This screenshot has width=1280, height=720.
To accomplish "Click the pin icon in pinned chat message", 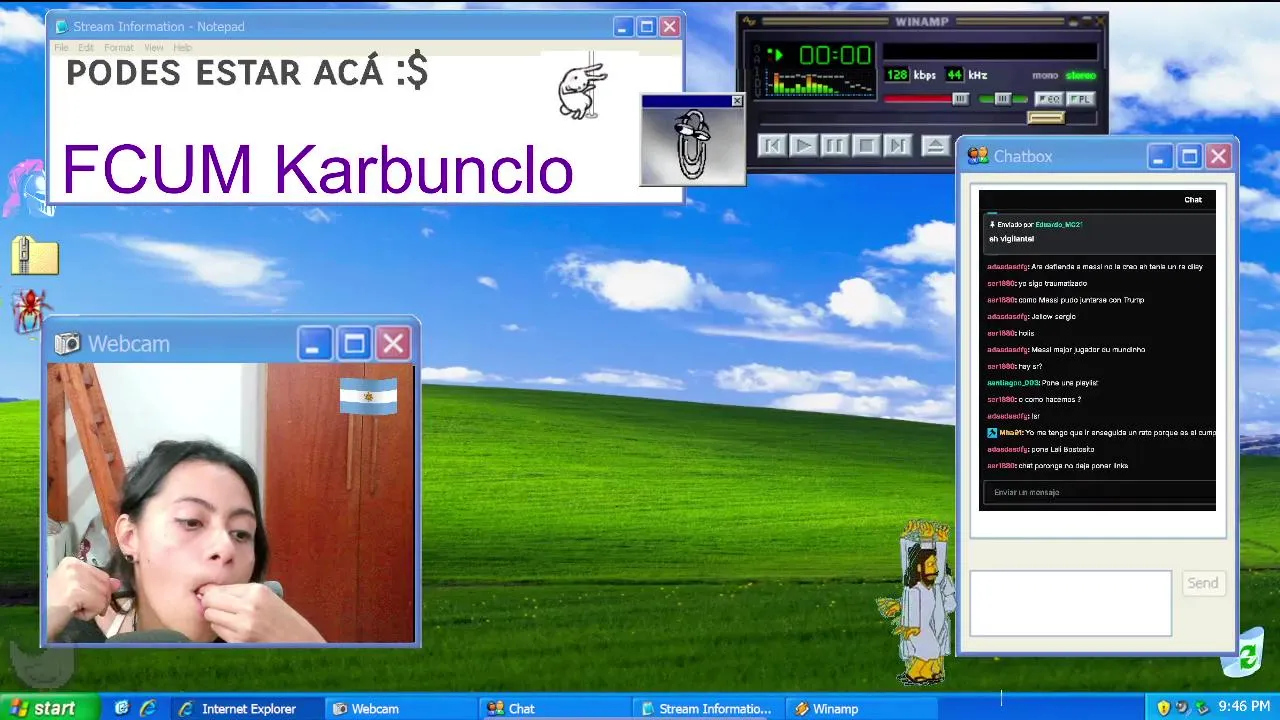I will [x=991, y=225].
